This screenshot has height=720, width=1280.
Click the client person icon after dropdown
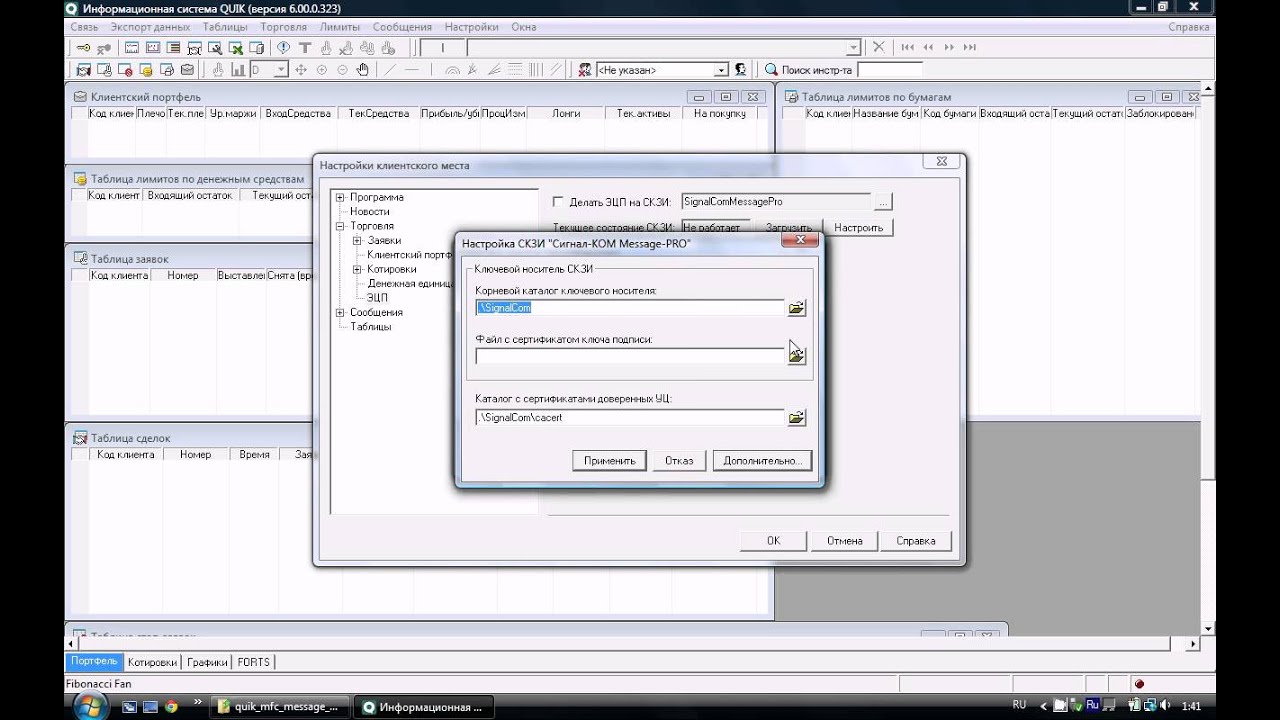coord(740,70)
